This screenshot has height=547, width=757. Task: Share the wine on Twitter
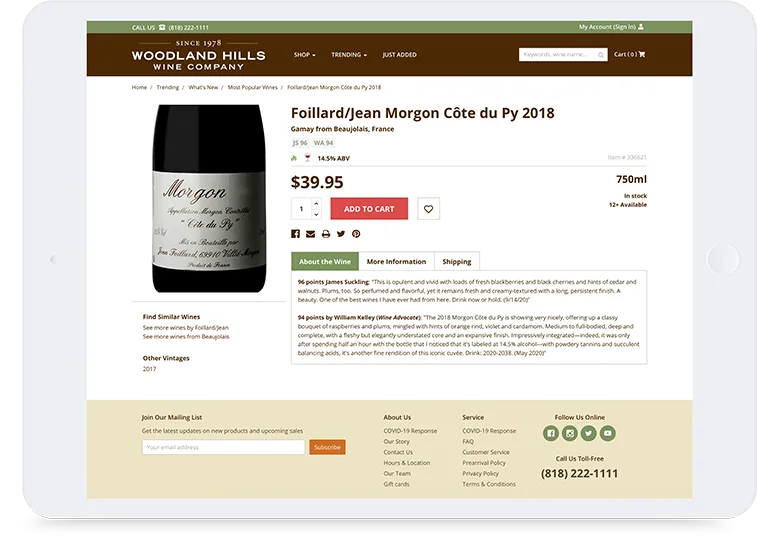pos(341,234)
